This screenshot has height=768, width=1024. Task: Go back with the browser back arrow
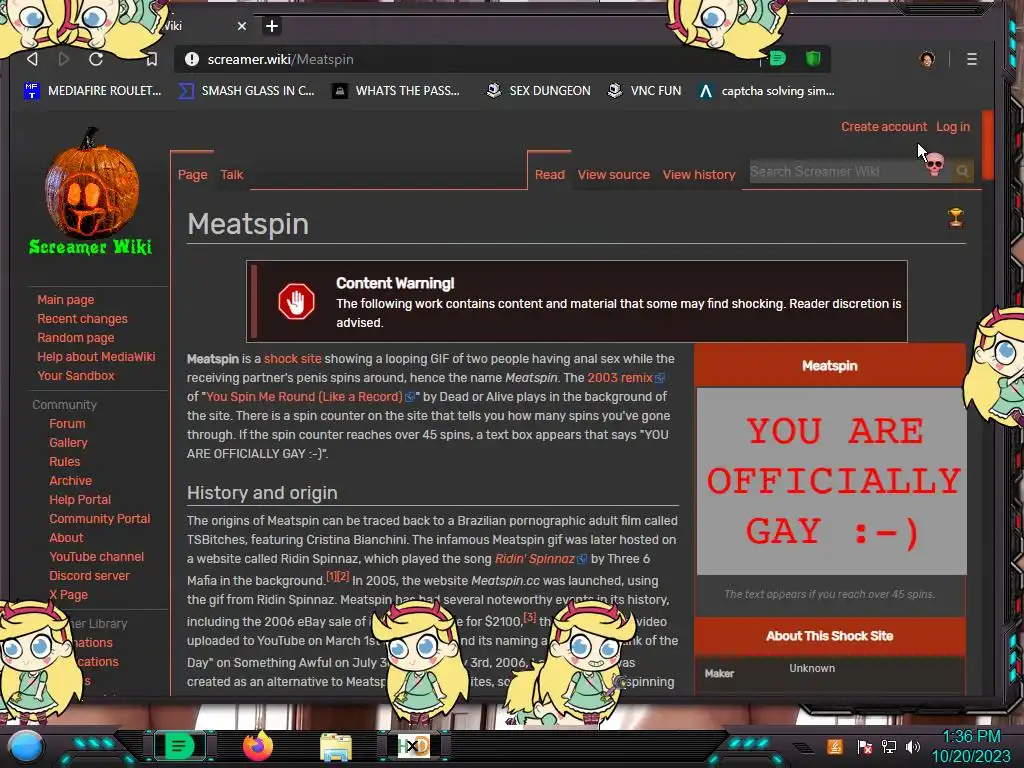(x=32, y=59)
